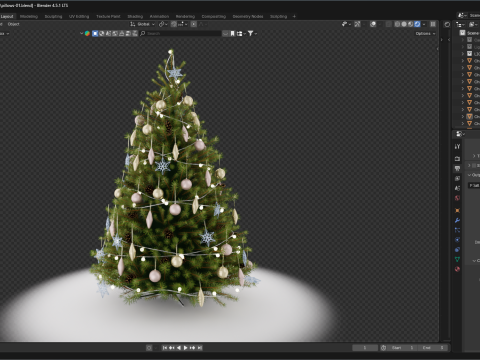Play the animation forward
The image size is (480, 360).
tap(186, 348)
